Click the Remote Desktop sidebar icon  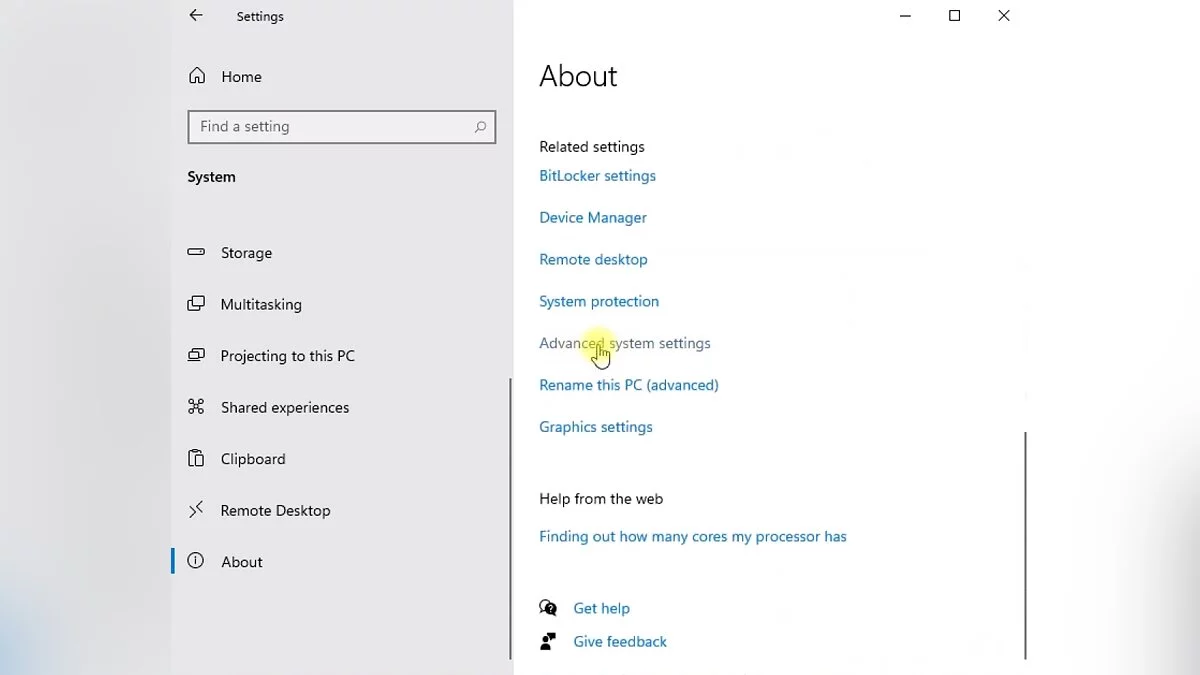click(197, 510)
